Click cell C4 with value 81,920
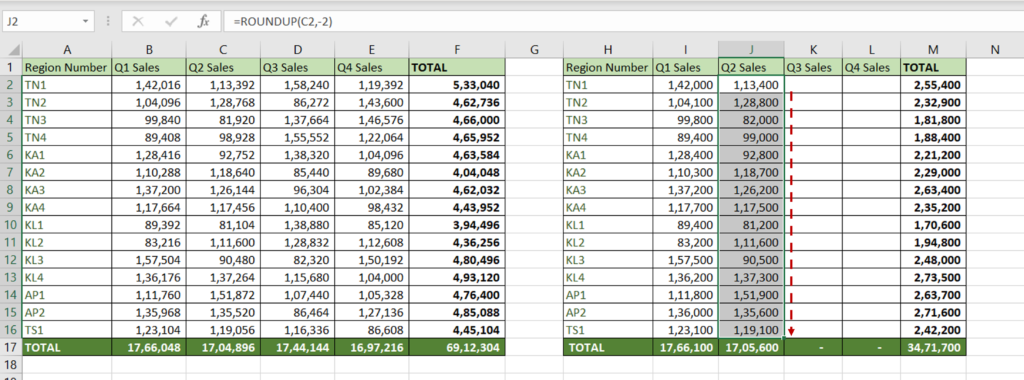 tap(223, 120)
